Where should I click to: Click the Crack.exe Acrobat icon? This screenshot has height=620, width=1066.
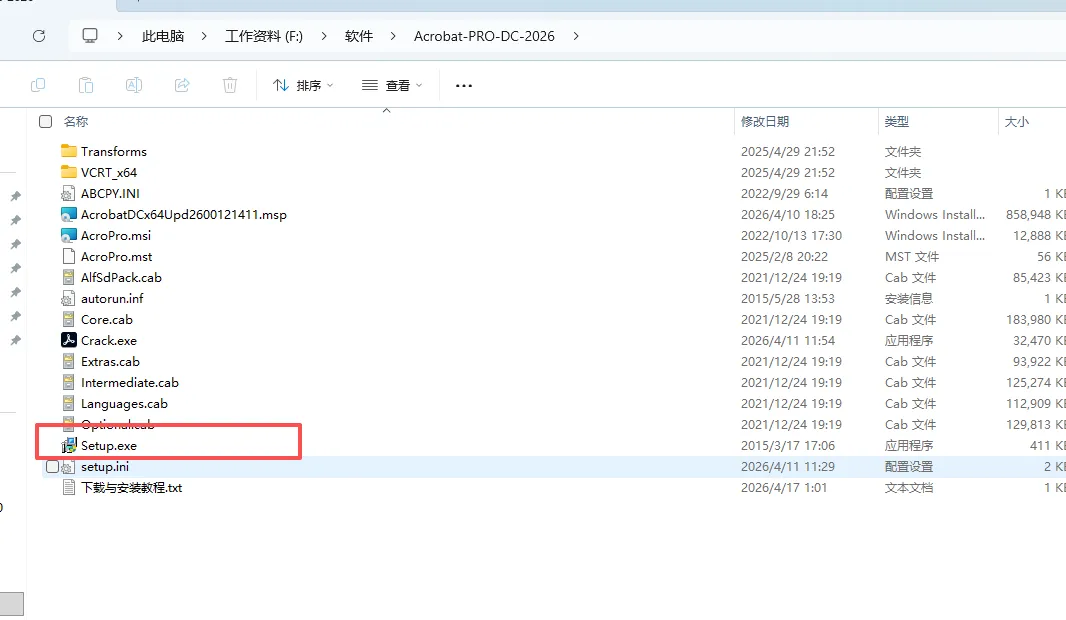point(69,340)
